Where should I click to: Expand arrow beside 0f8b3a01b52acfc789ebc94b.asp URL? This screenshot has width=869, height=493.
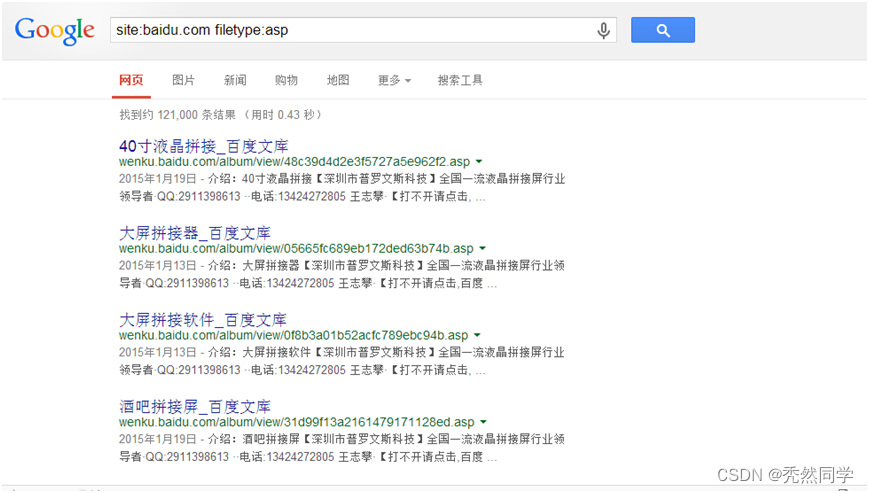click(x=477, y=335)
